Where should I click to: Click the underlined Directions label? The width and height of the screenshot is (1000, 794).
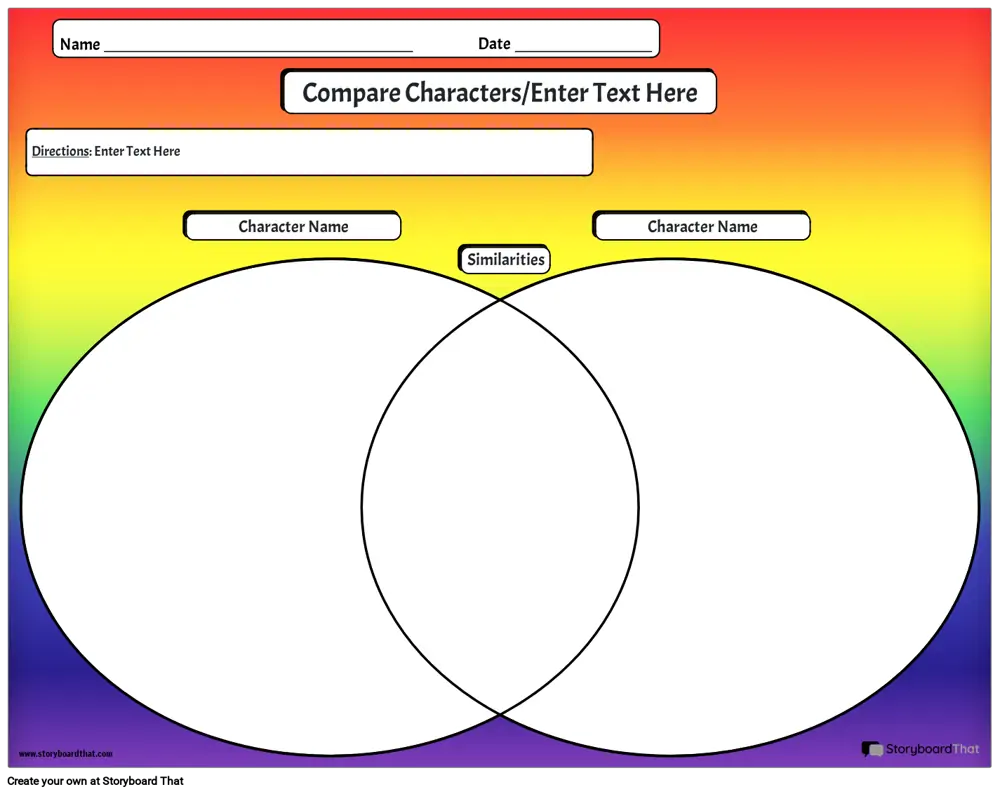tap(60, 151)
